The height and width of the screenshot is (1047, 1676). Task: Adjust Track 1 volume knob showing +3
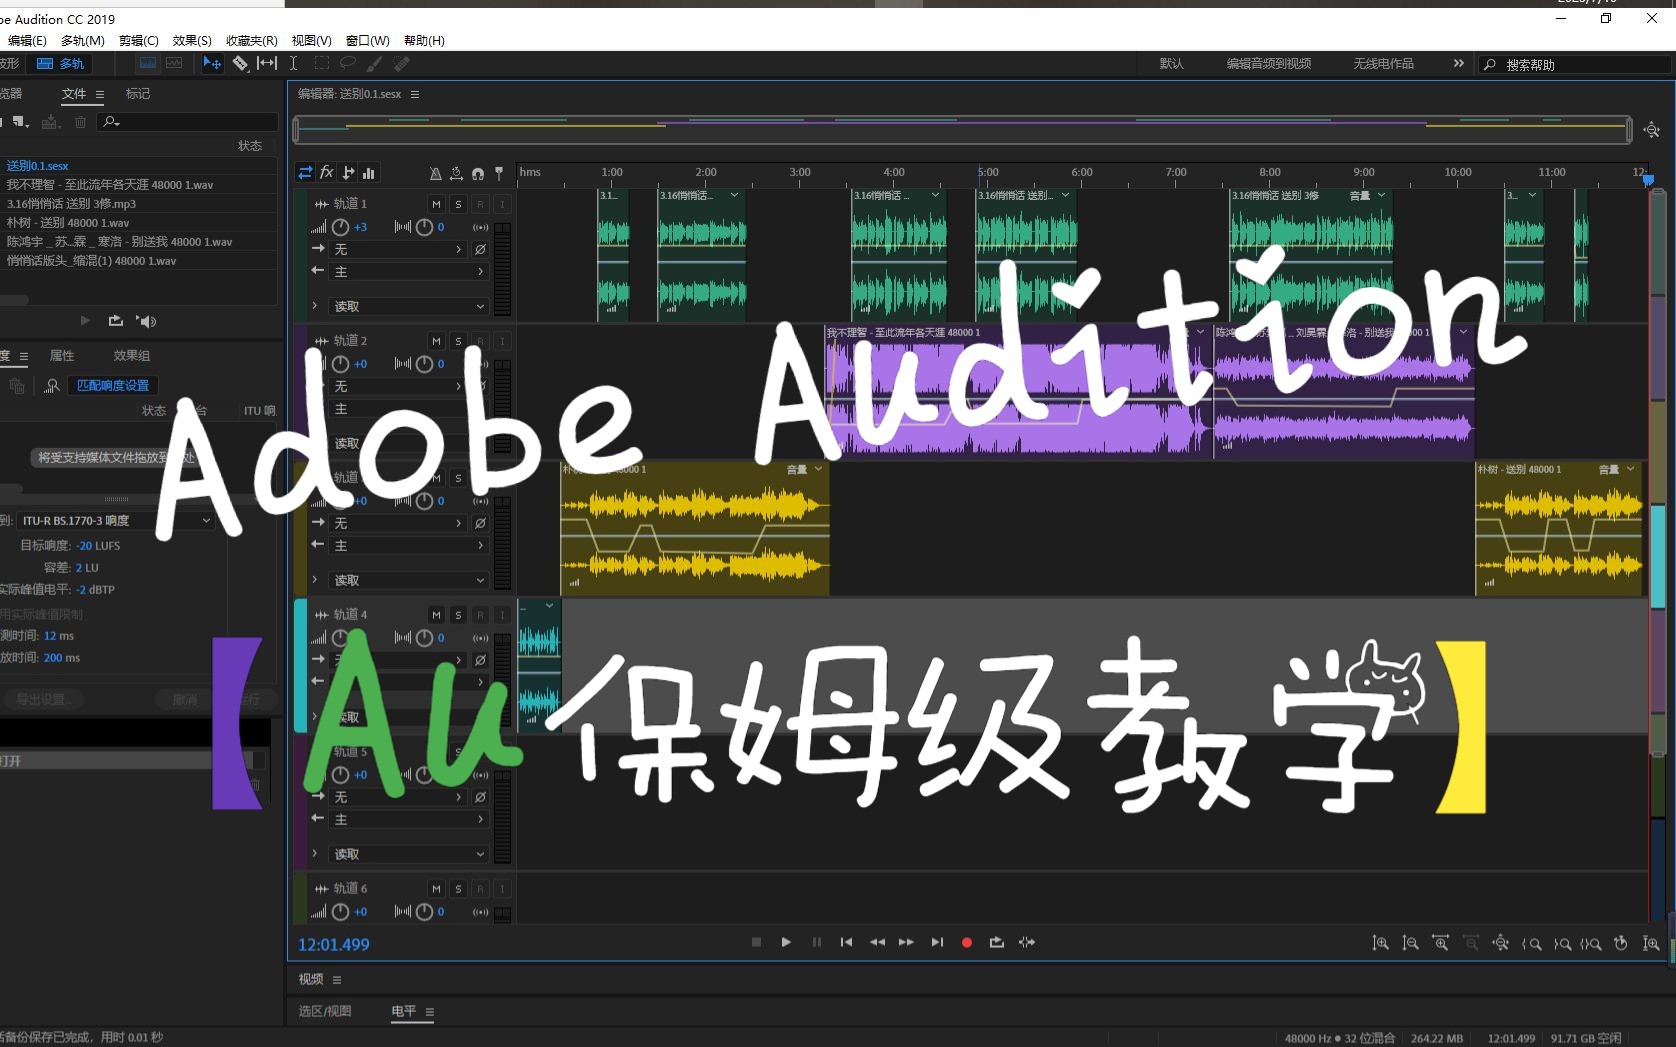[x=340, y=227]
